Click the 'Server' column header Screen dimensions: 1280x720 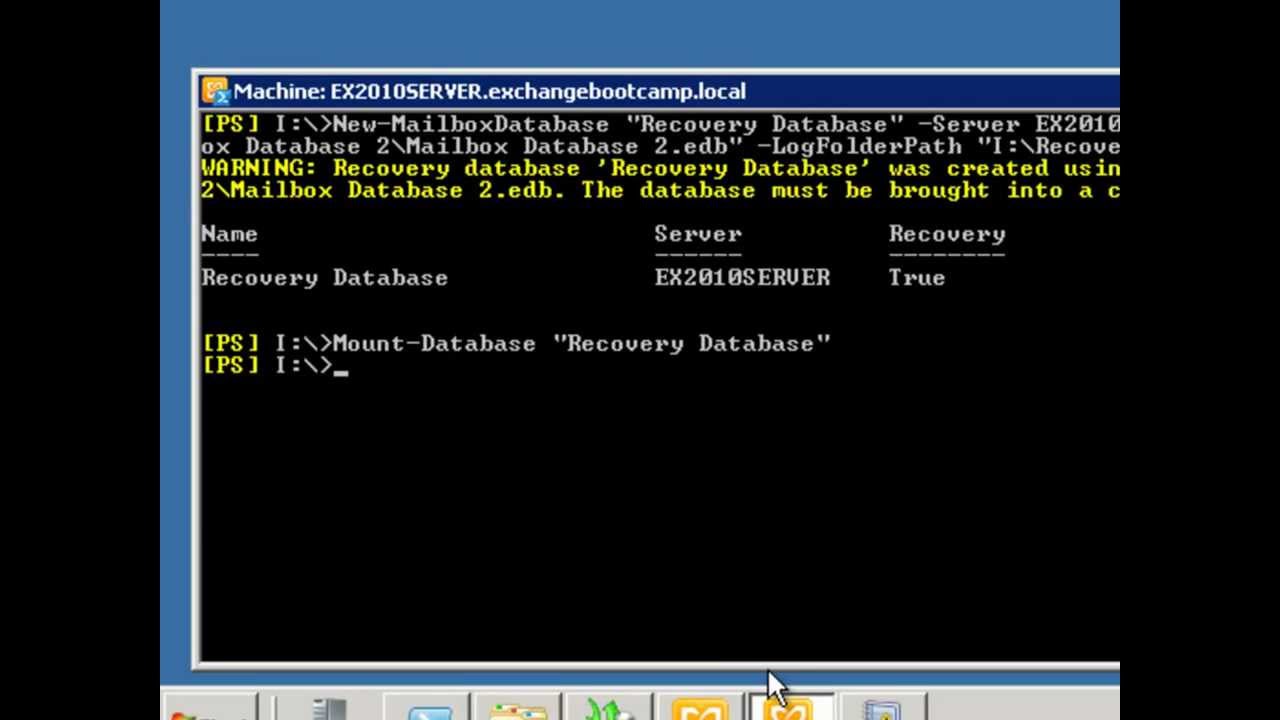[x=698, y=234]
